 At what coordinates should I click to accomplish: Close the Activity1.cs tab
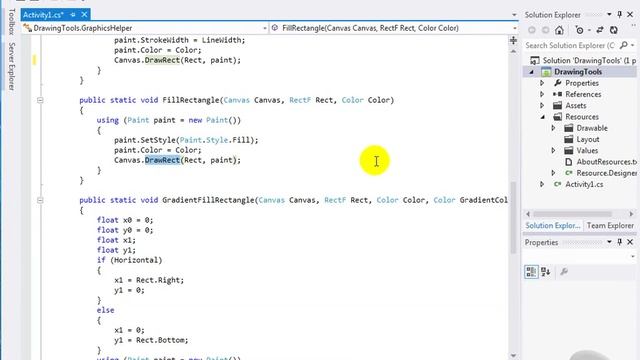pyautogui.click(x=84, y=15)
